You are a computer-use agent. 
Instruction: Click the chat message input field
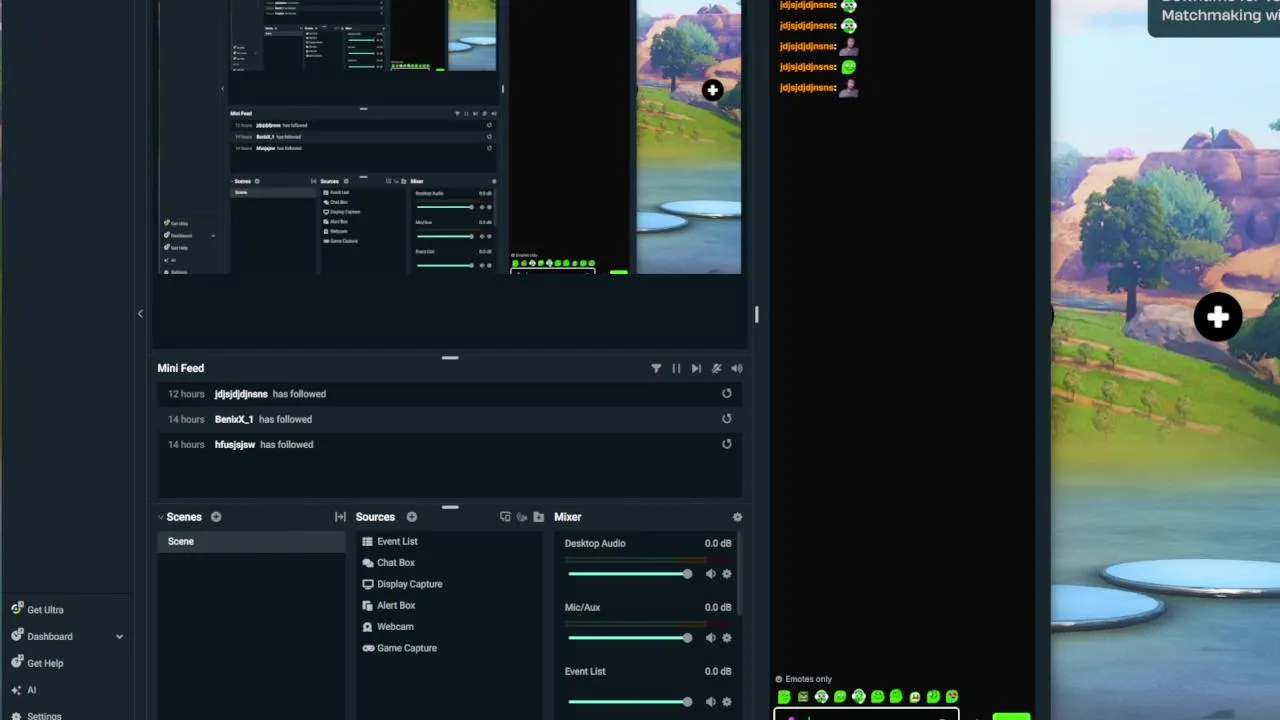point(866,715)
